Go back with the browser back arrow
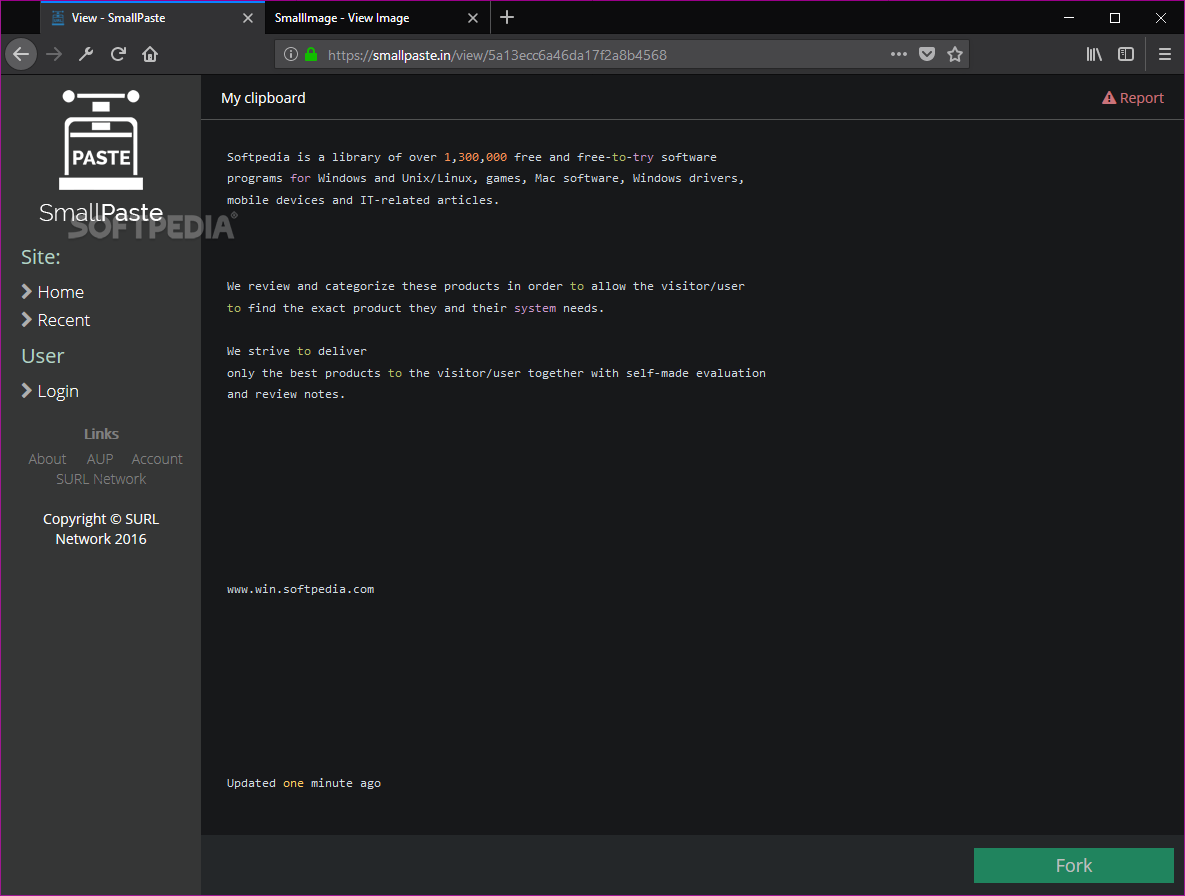 coord(21,54)
